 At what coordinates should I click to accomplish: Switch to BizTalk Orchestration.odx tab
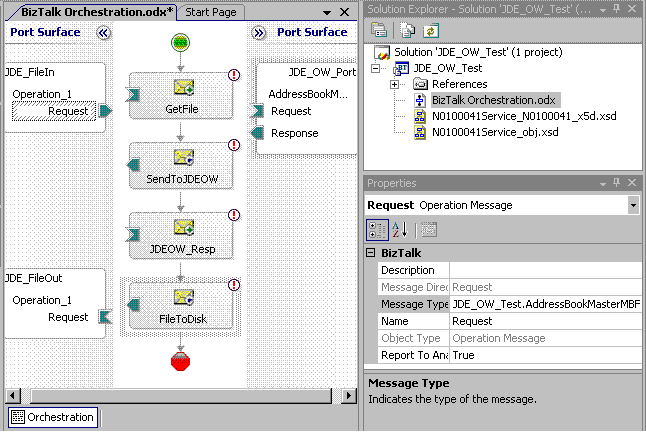[96, 12]
